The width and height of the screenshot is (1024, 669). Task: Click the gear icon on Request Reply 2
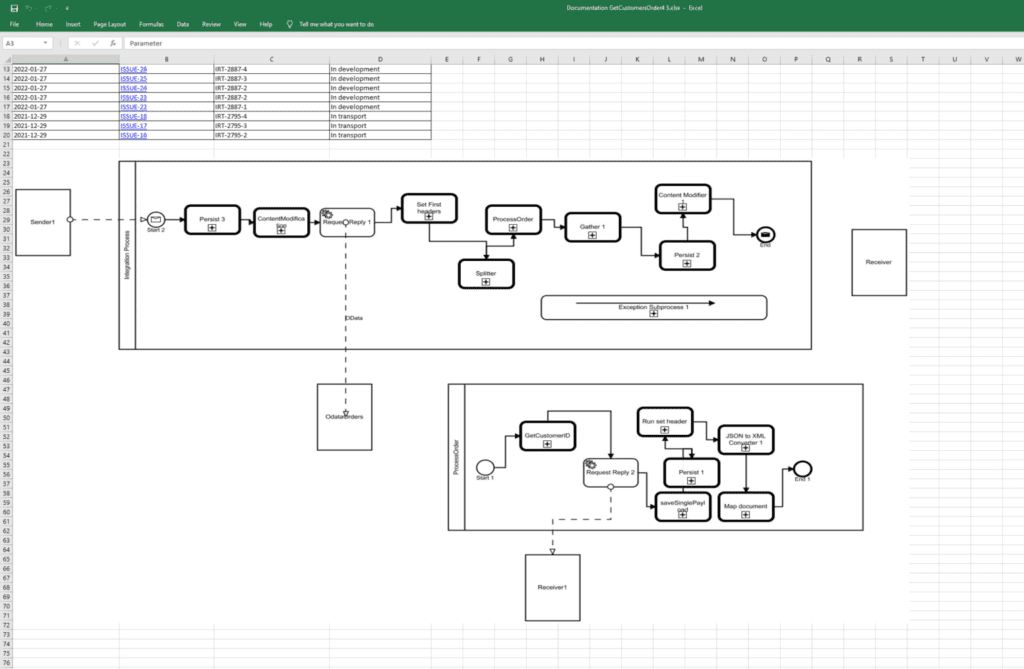590,464
